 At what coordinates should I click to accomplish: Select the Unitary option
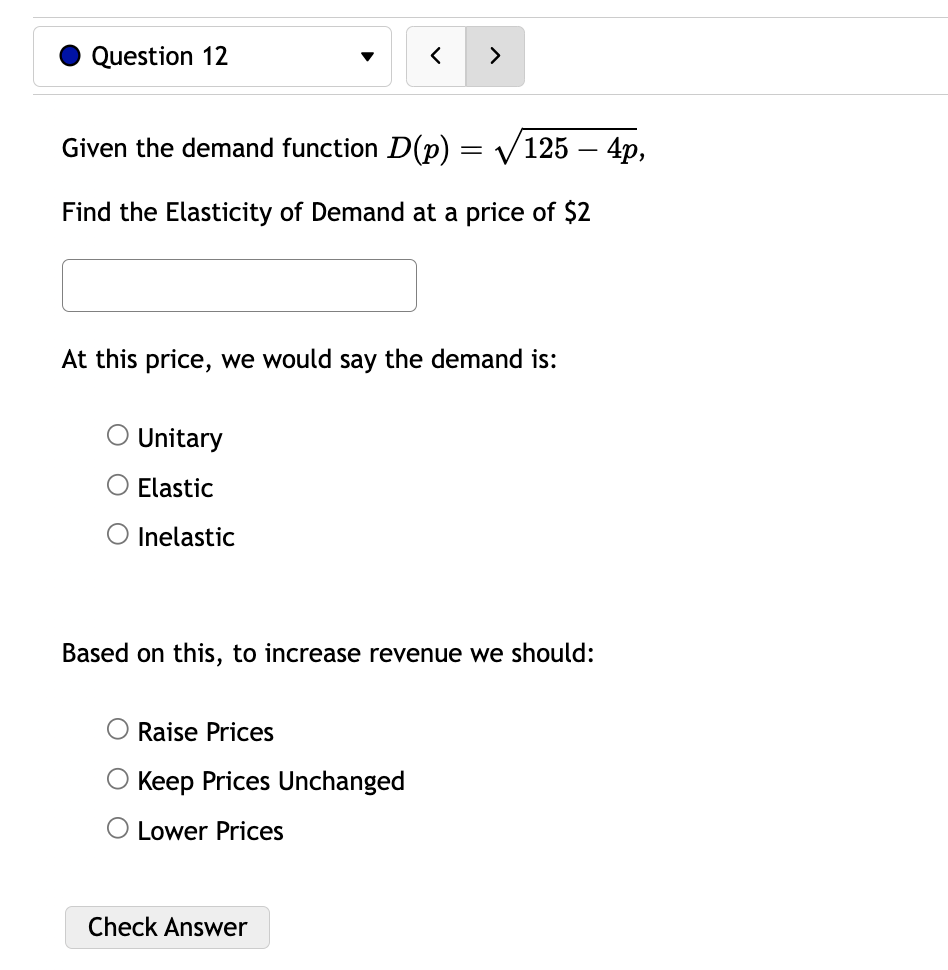117,434
